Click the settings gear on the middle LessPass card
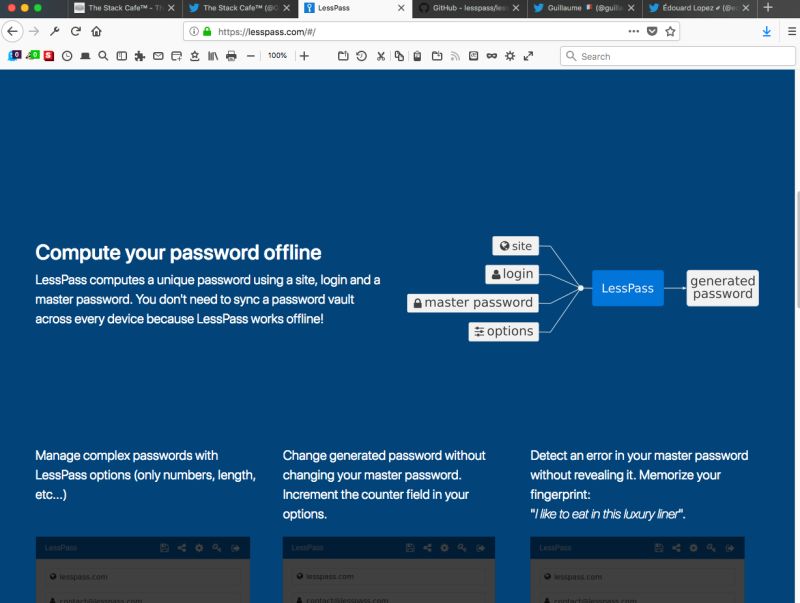This screenshot has width=800, height=603. [x=444, y=547]
